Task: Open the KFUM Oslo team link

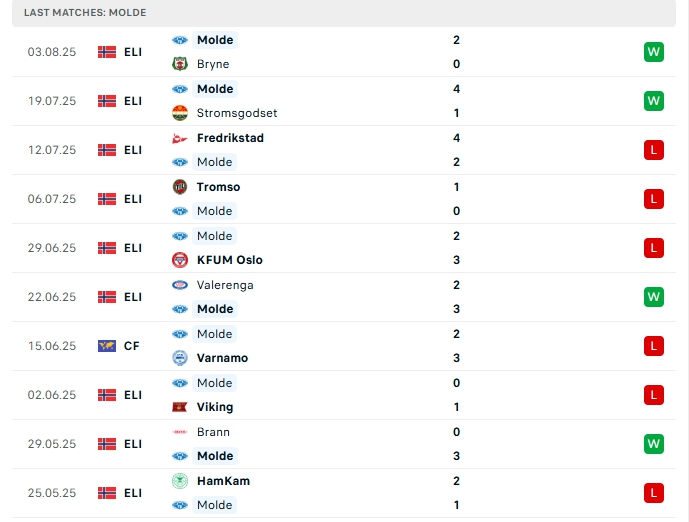Action: pyautogui.click(x=230, y=260)
